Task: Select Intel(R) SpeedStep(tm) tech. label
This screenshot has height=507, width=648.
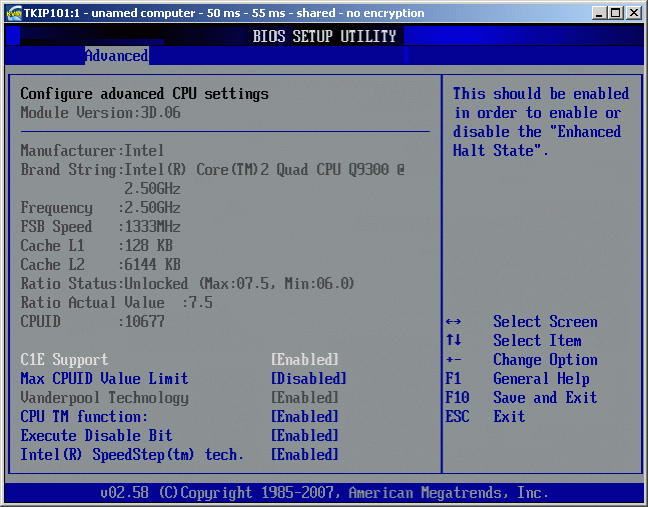Action: click(x=132, y=455)
